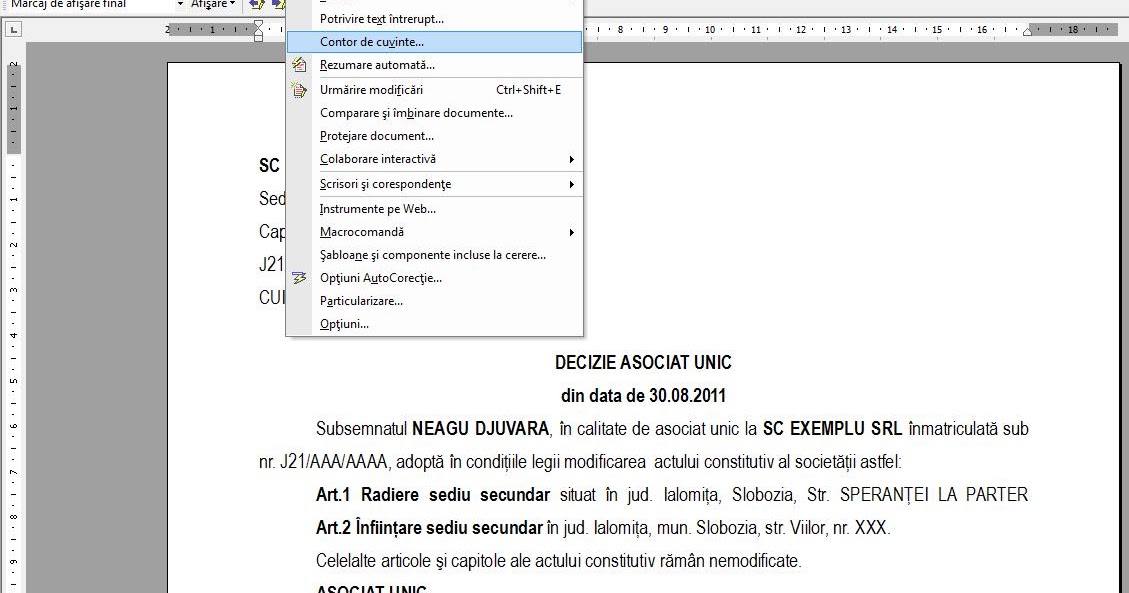Select Rezumare automată menu entry
The height and width of the screenshot is (593, 1129).
pyautogui.click(x=434, y=65)
